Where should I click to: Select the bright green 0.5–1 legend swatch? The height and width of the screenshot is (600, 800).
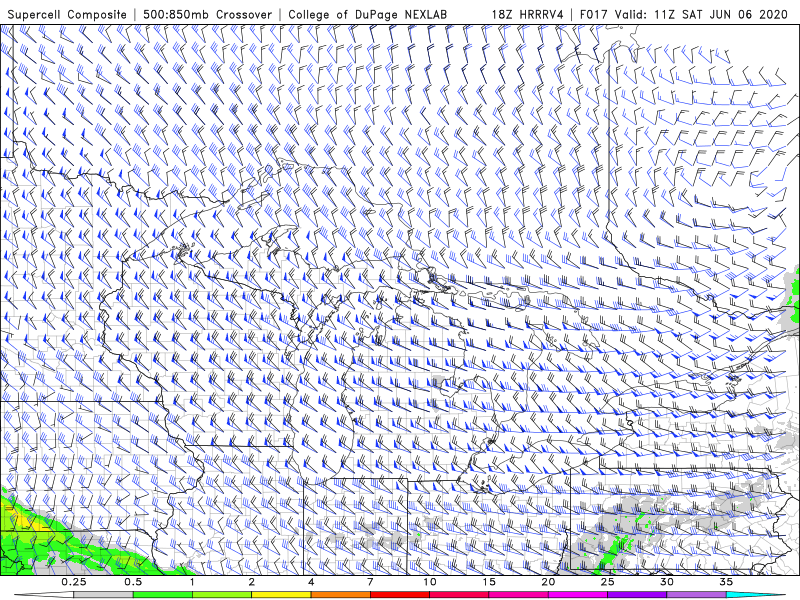point(162,595)
